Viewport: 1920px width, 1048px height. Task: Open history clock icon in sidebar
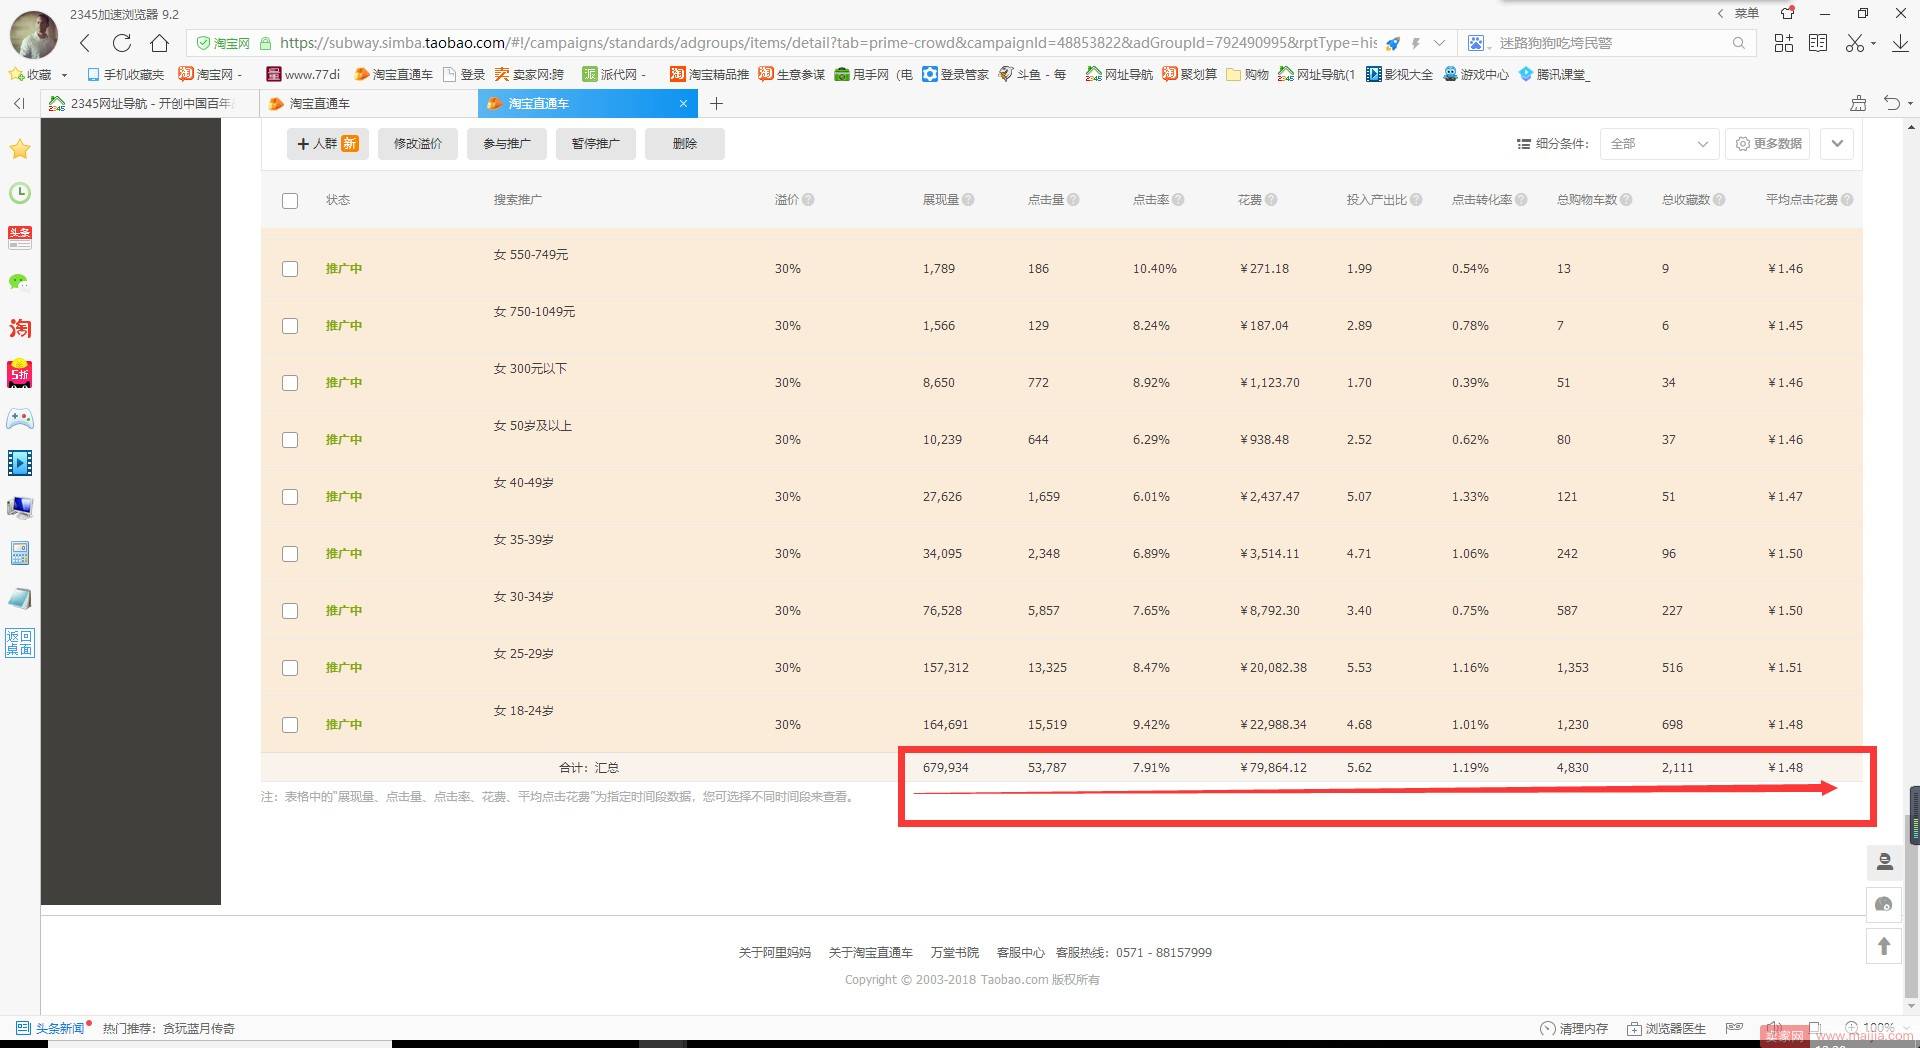pos(20,194)
